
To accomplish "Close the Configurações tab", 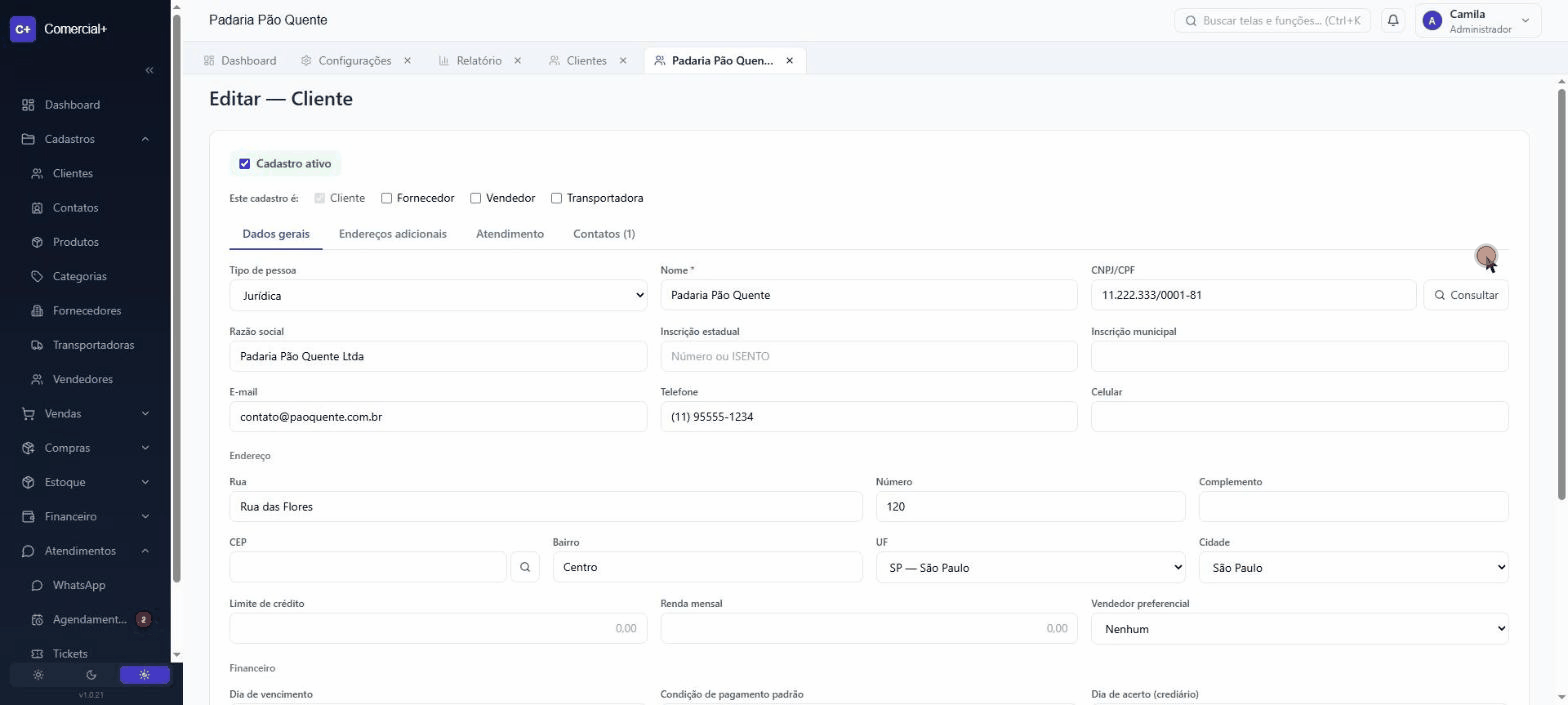I will point(407,61).
